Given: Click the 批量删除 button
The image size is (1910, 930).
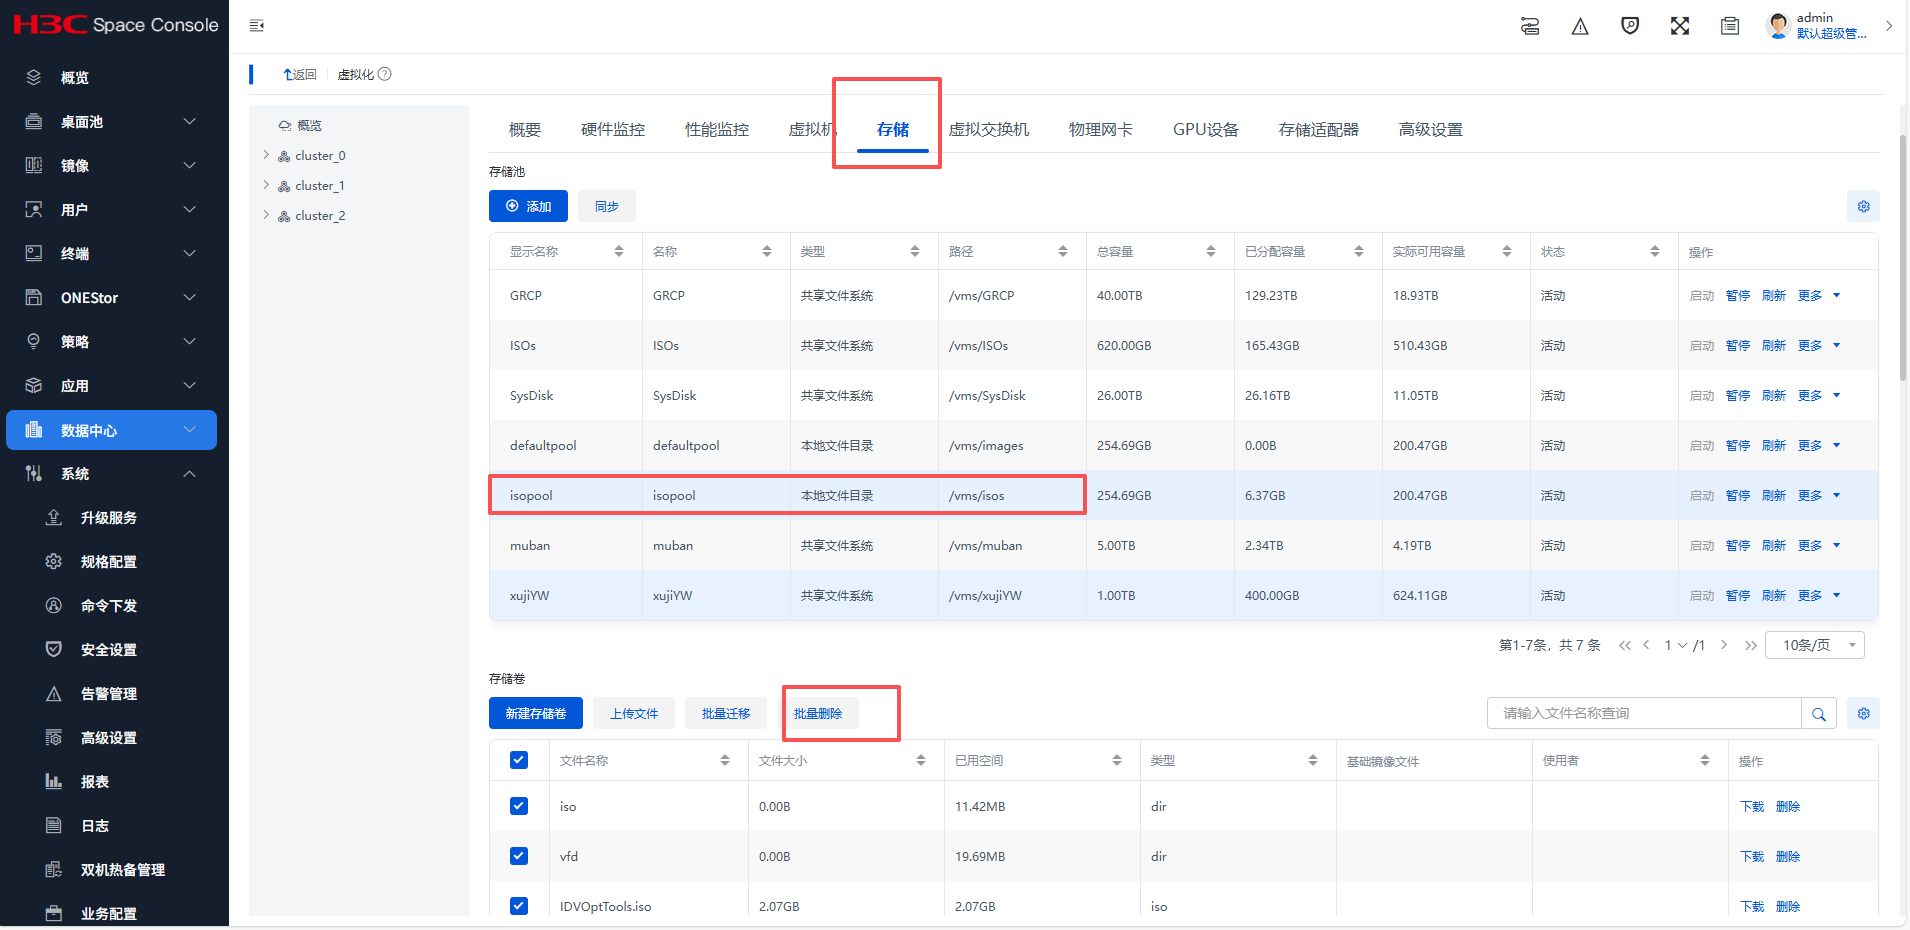Looking at the screenshot, I should 818,714.
